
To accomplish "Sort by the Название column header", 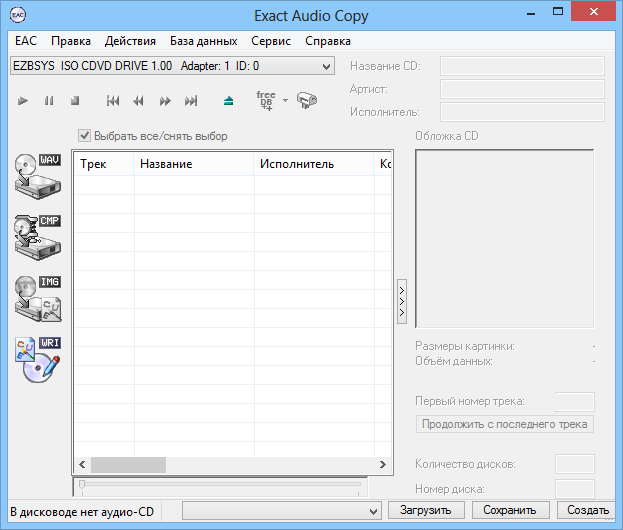I will pyautogui.click(x=194, y=164).
